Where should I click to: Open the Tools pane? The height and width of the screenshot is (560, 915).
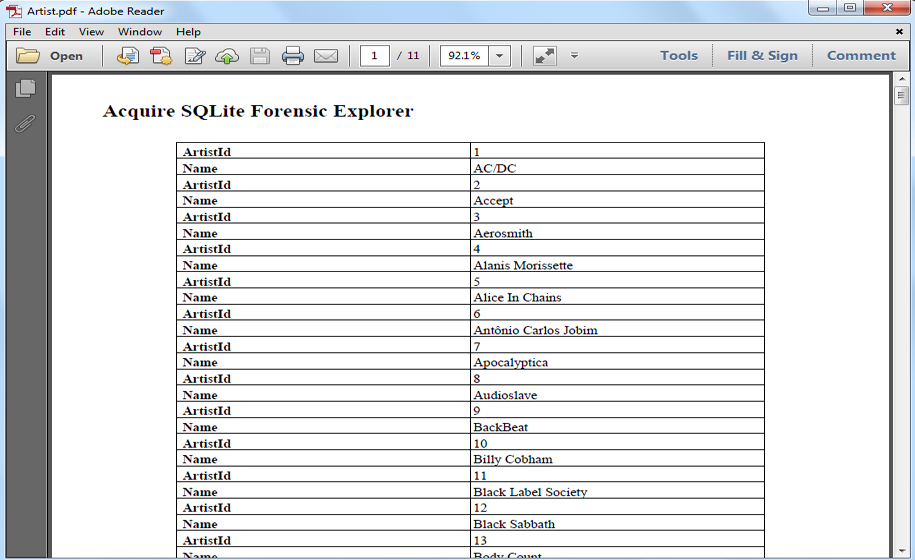(x=679, y=55)
